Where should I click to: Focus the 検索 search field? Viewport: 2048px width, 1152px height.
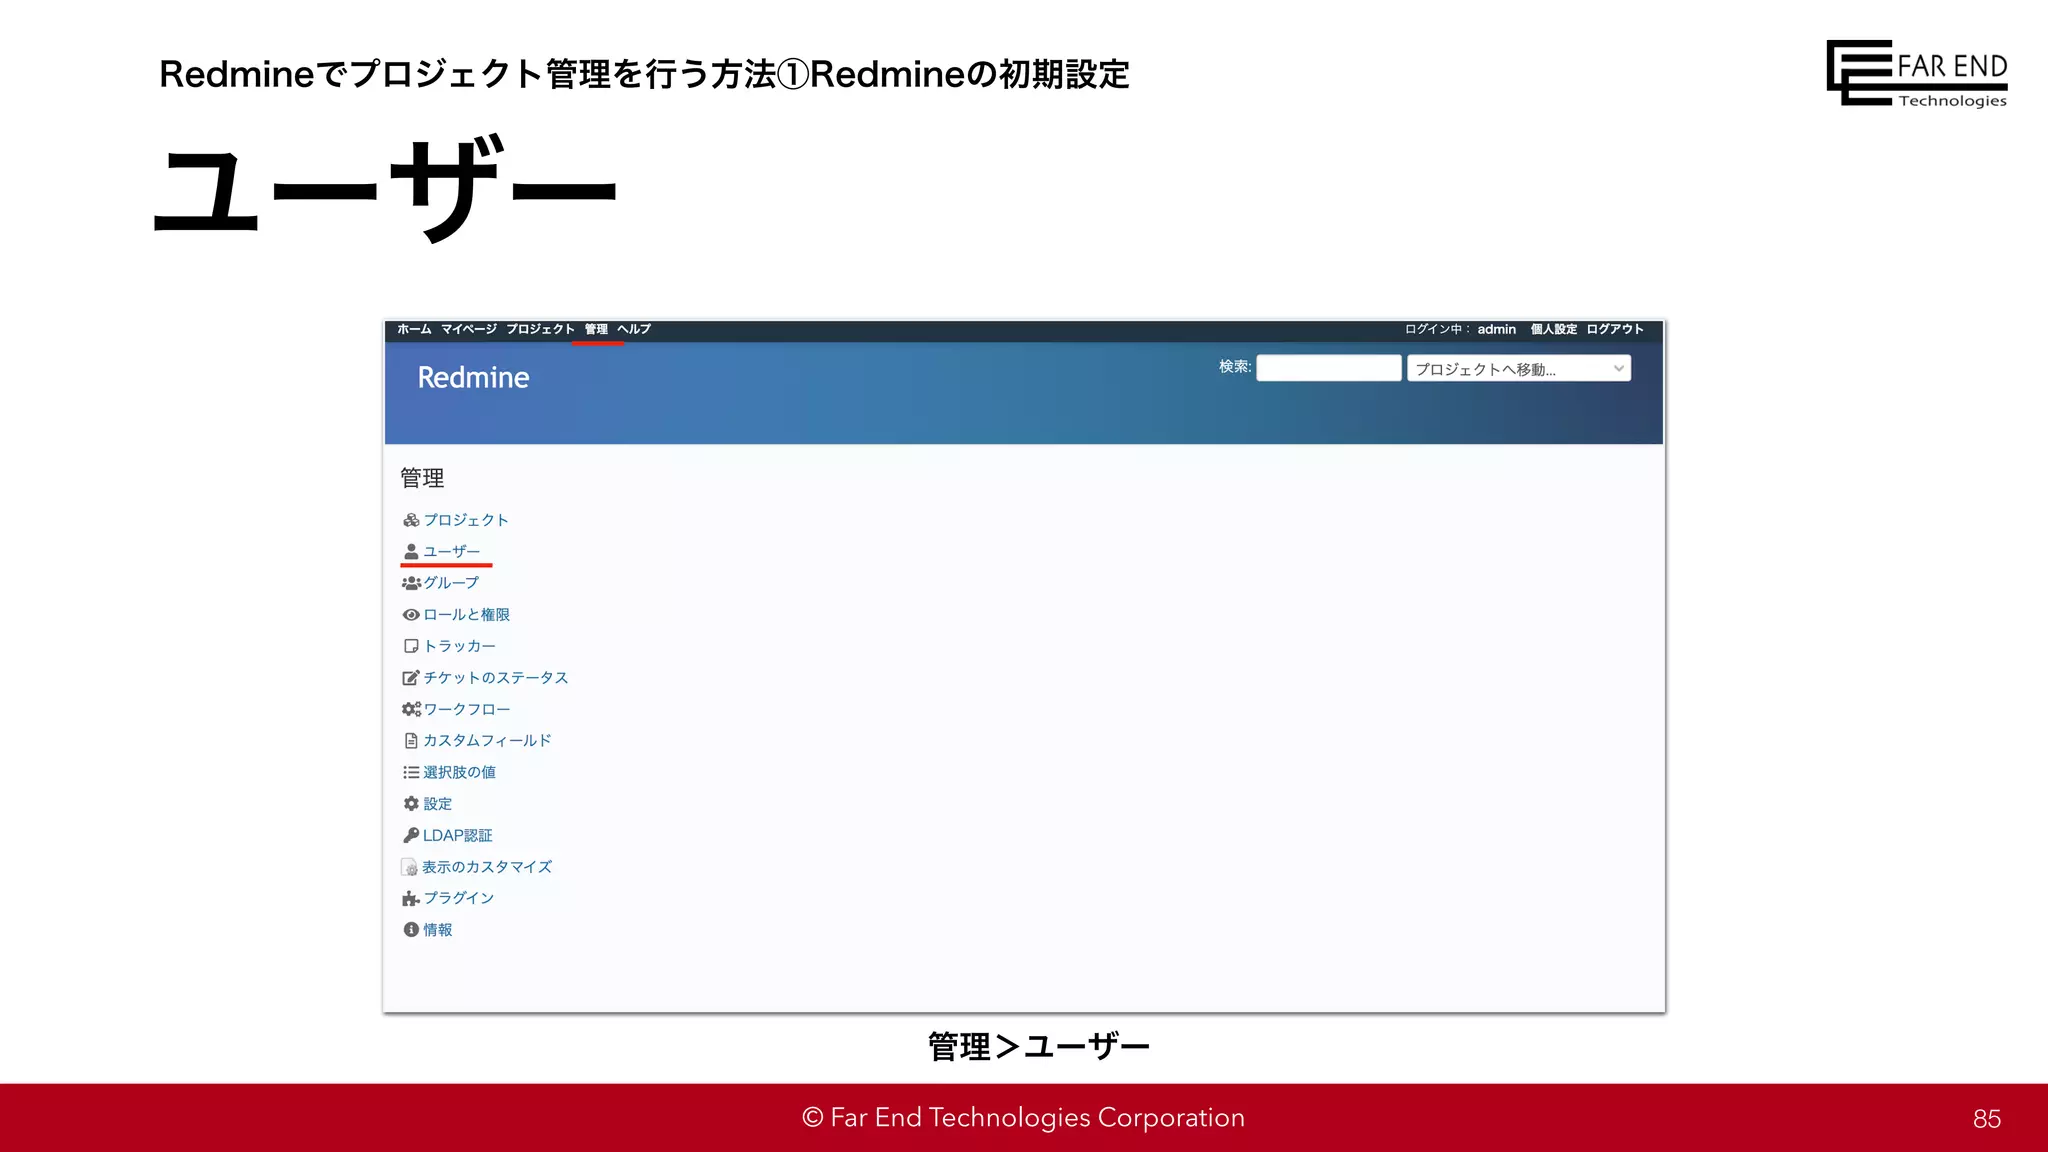coord(1329,368)
